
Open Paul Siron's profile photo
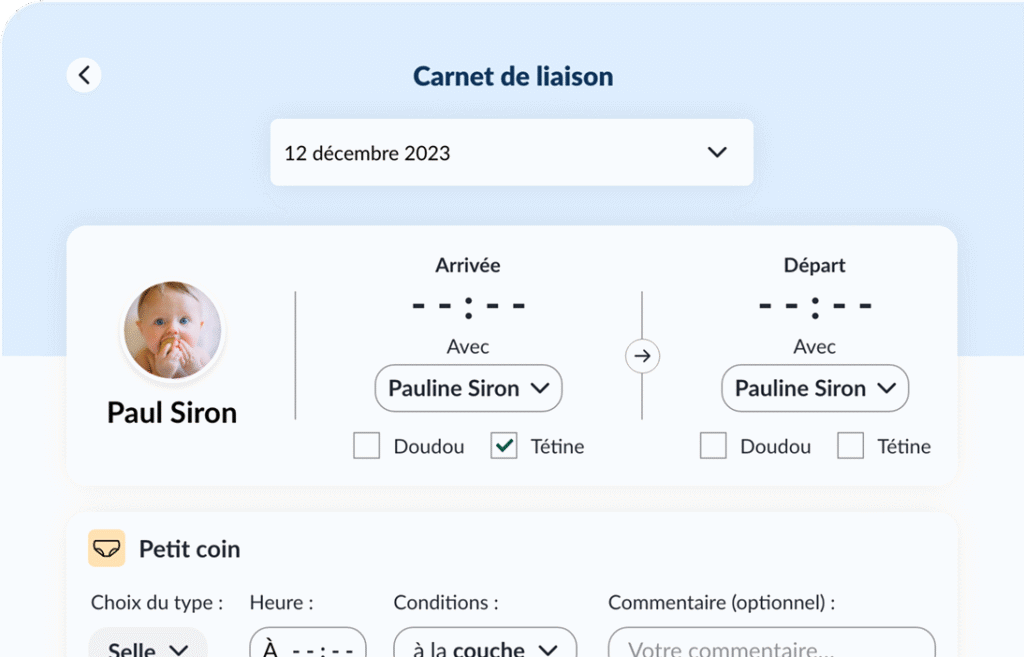tap(173, 330)
